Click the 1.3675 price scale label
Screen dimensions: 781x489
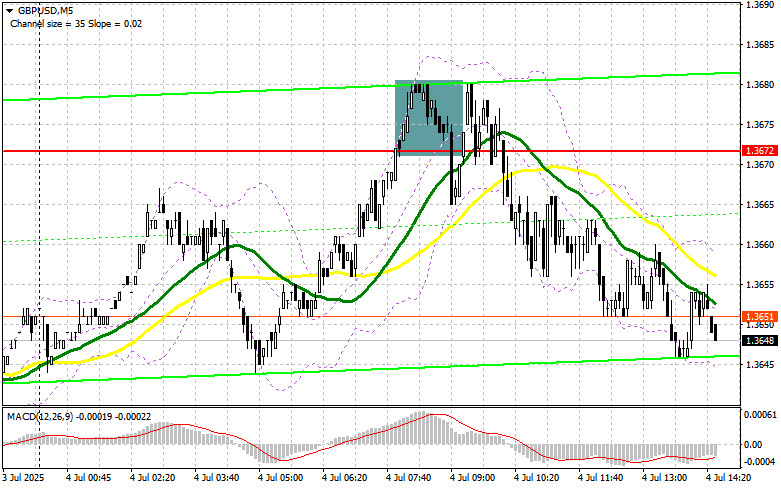point(760,124)
